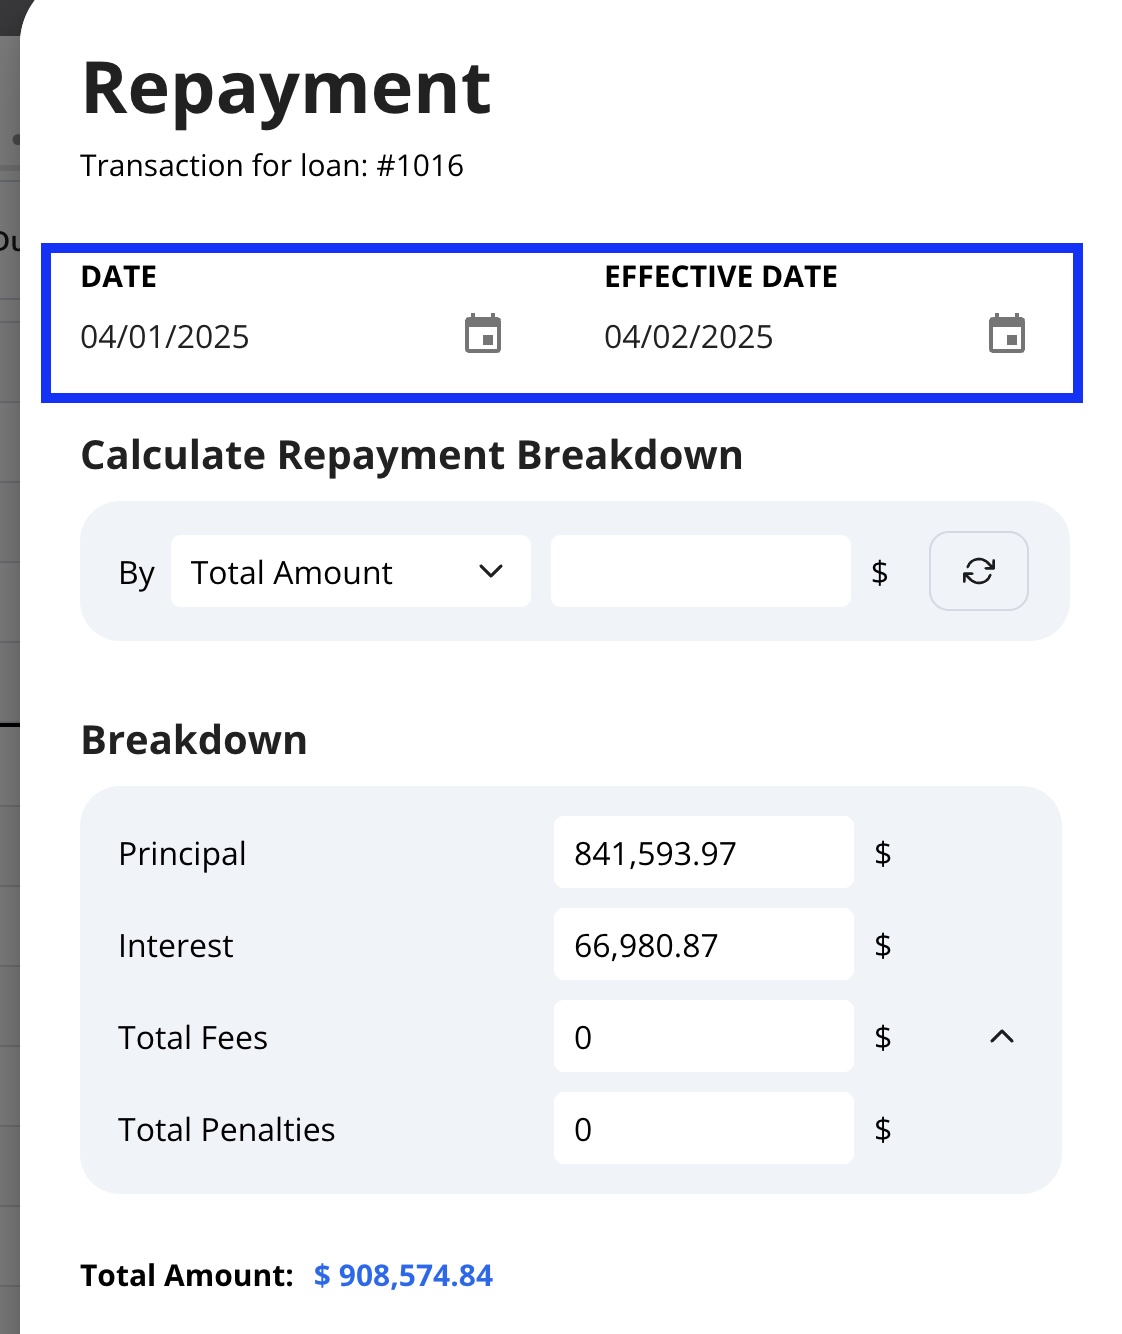Click the dollar sign beside Principal
This screenshot has width=1122, height=1334.
[x=883, y=853]
